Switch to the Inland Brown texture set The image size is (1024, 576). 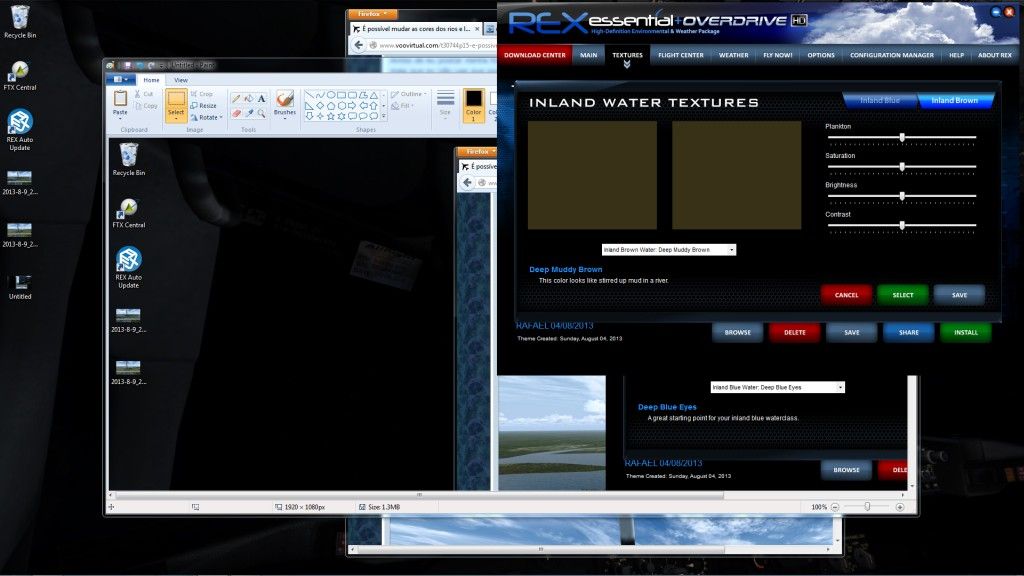955,101
